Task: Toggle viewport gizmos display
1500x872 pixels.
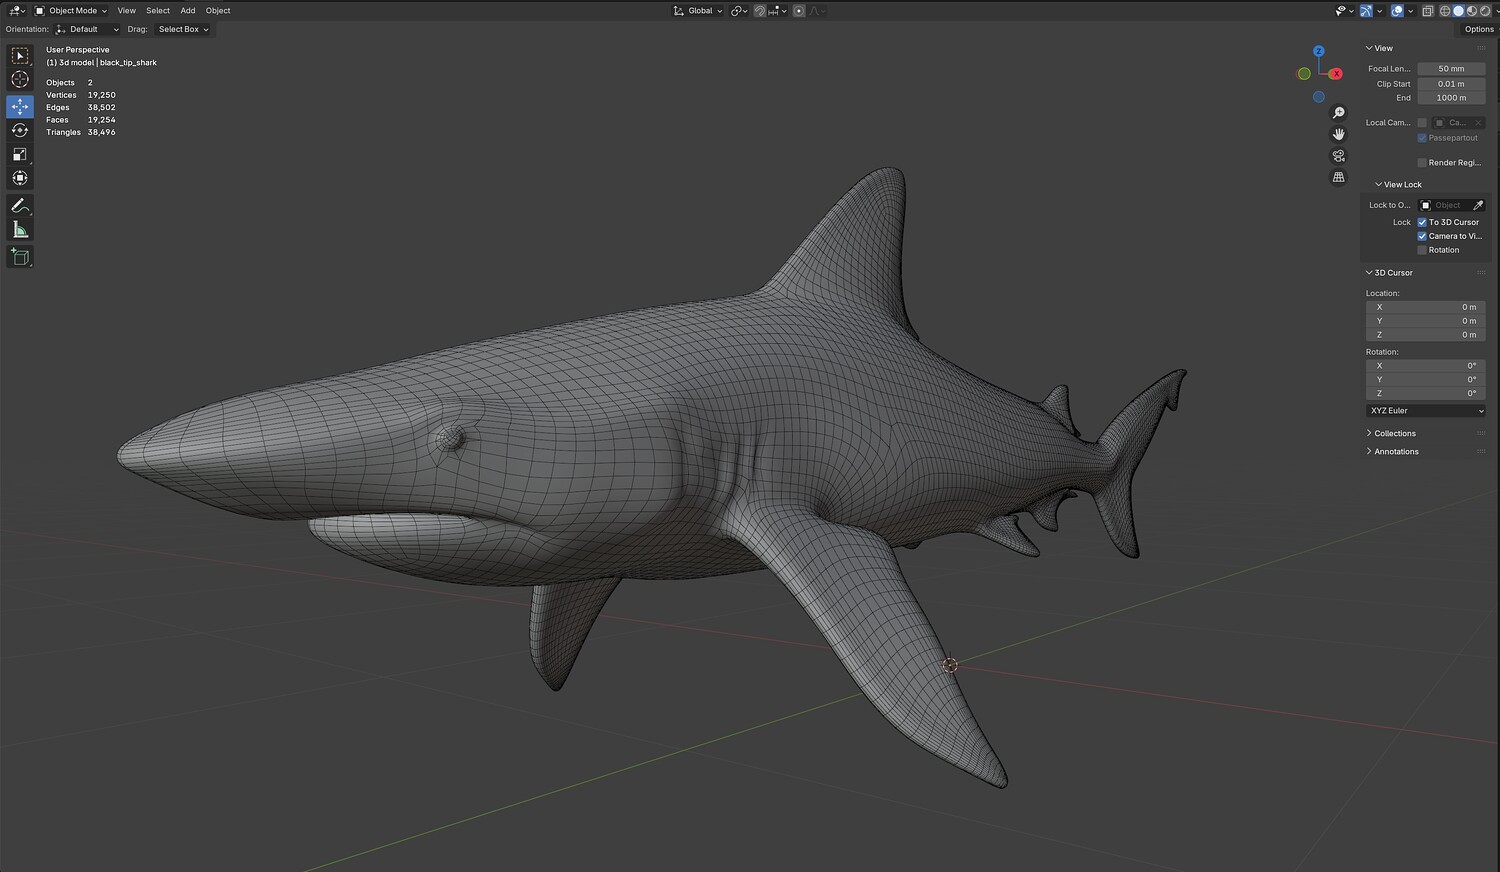Action: click(1366, 11)
